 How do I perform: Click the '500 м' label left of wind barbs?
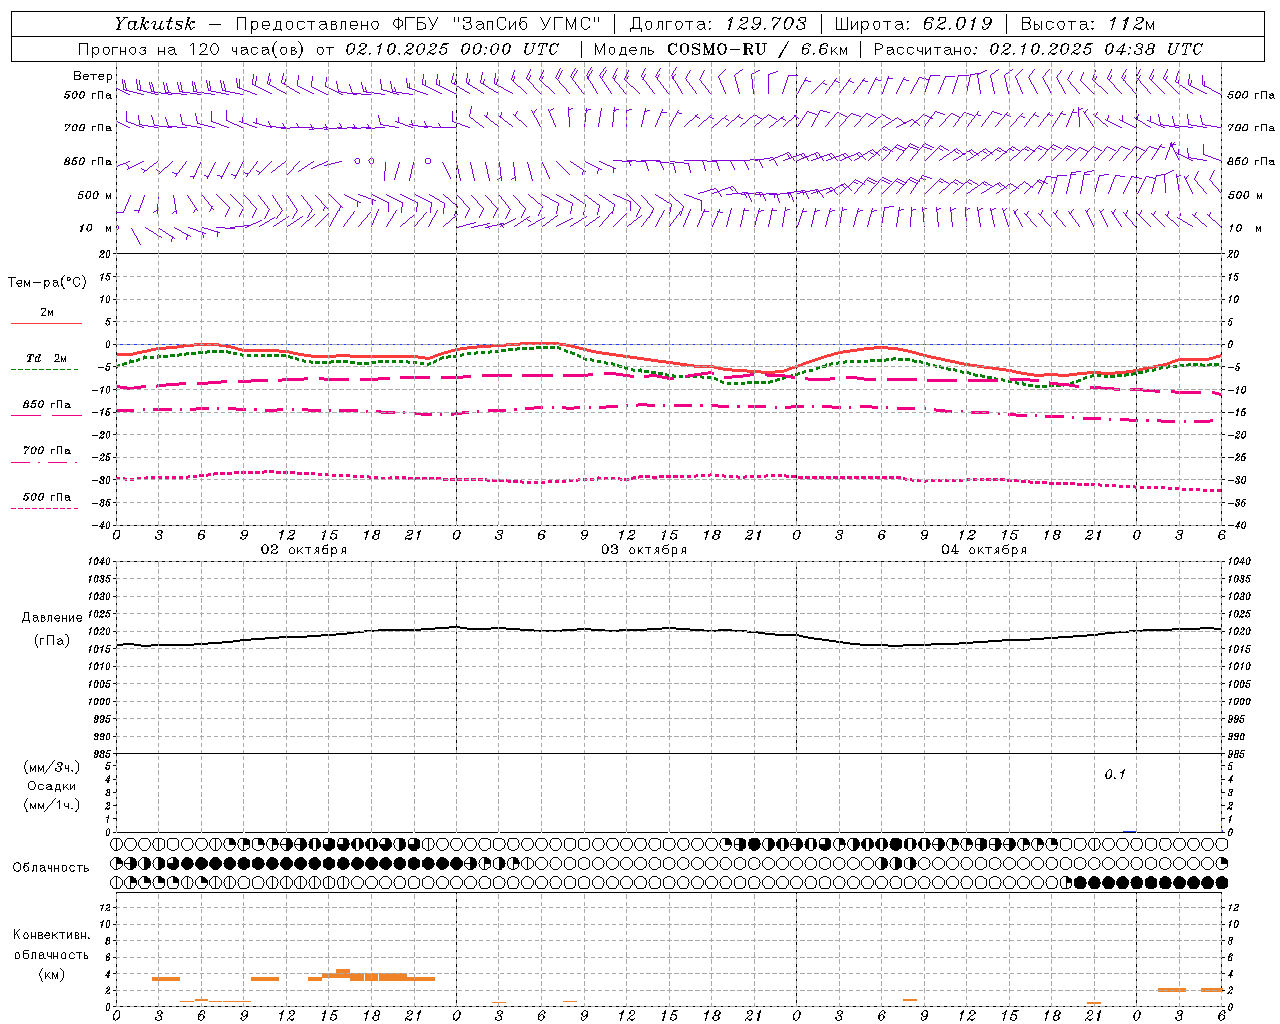(95, 195)
